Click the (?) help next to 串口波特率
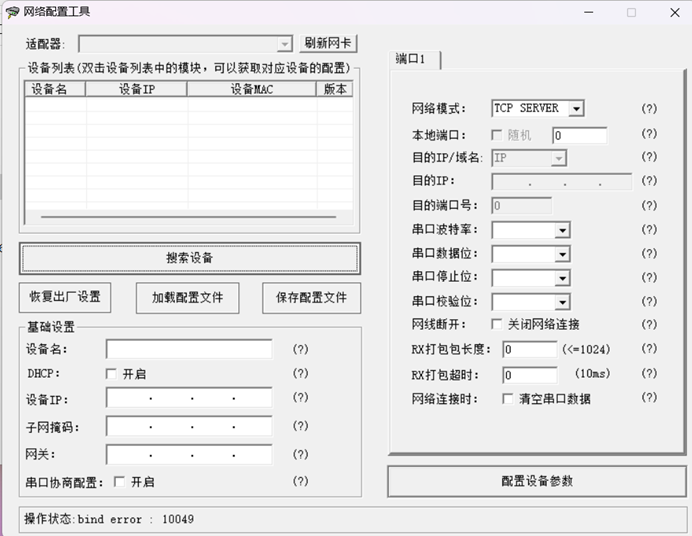The width and height of the screenshot is (692, 536). [x=649, y=230]
